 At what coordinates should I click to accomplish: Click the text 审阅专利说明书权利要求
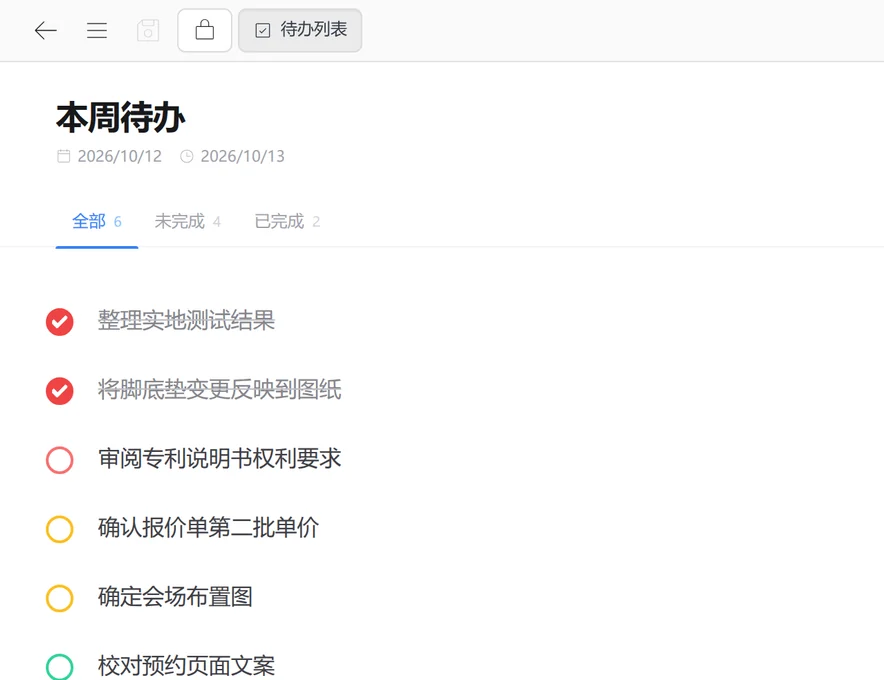(x=219, y=458)
